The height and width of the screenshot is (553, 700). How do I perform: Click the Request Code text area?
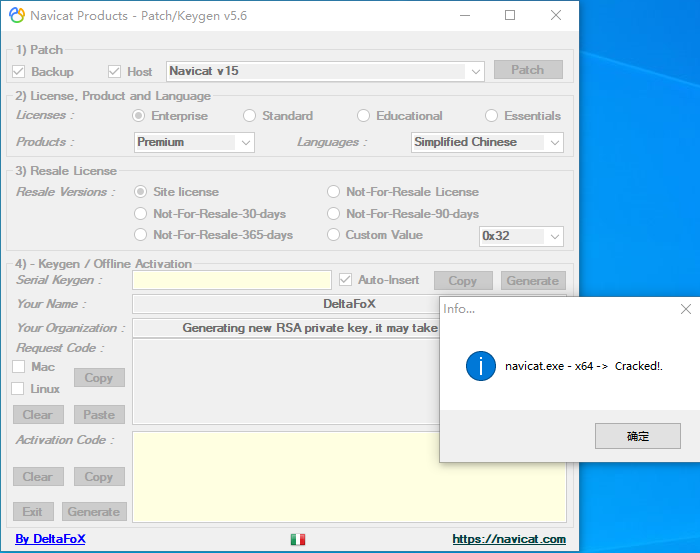pos(286,381)
